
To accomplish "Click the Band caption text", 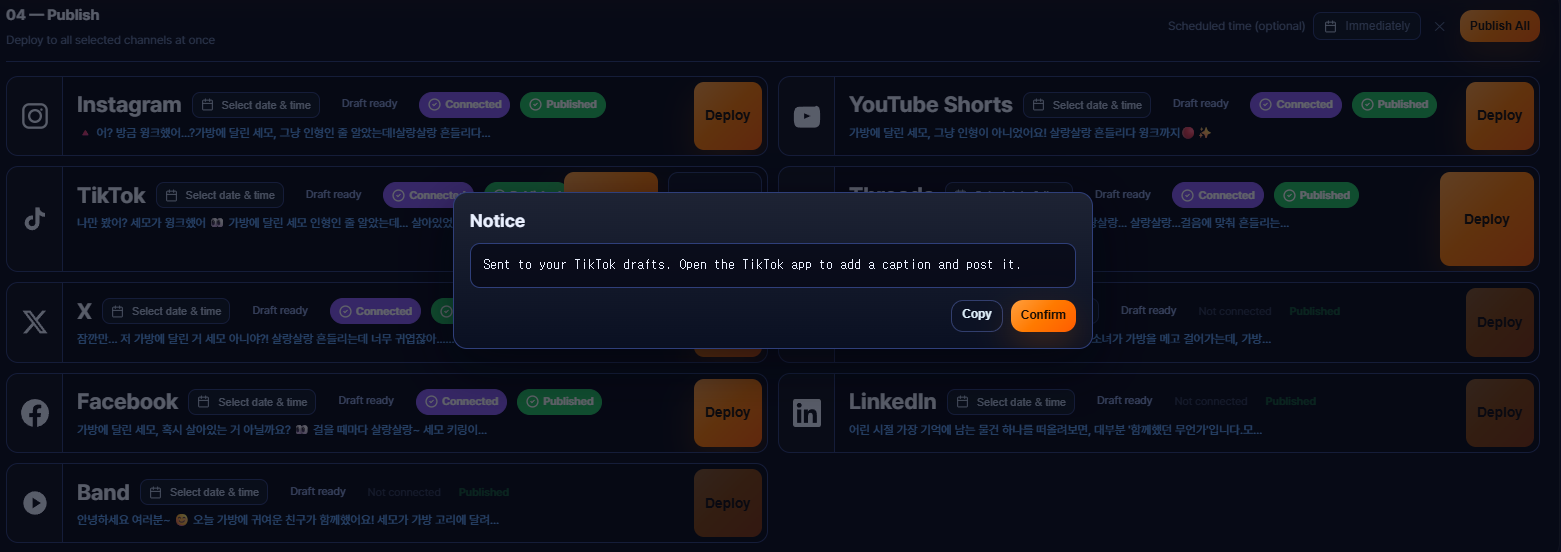I will (288, 520).
